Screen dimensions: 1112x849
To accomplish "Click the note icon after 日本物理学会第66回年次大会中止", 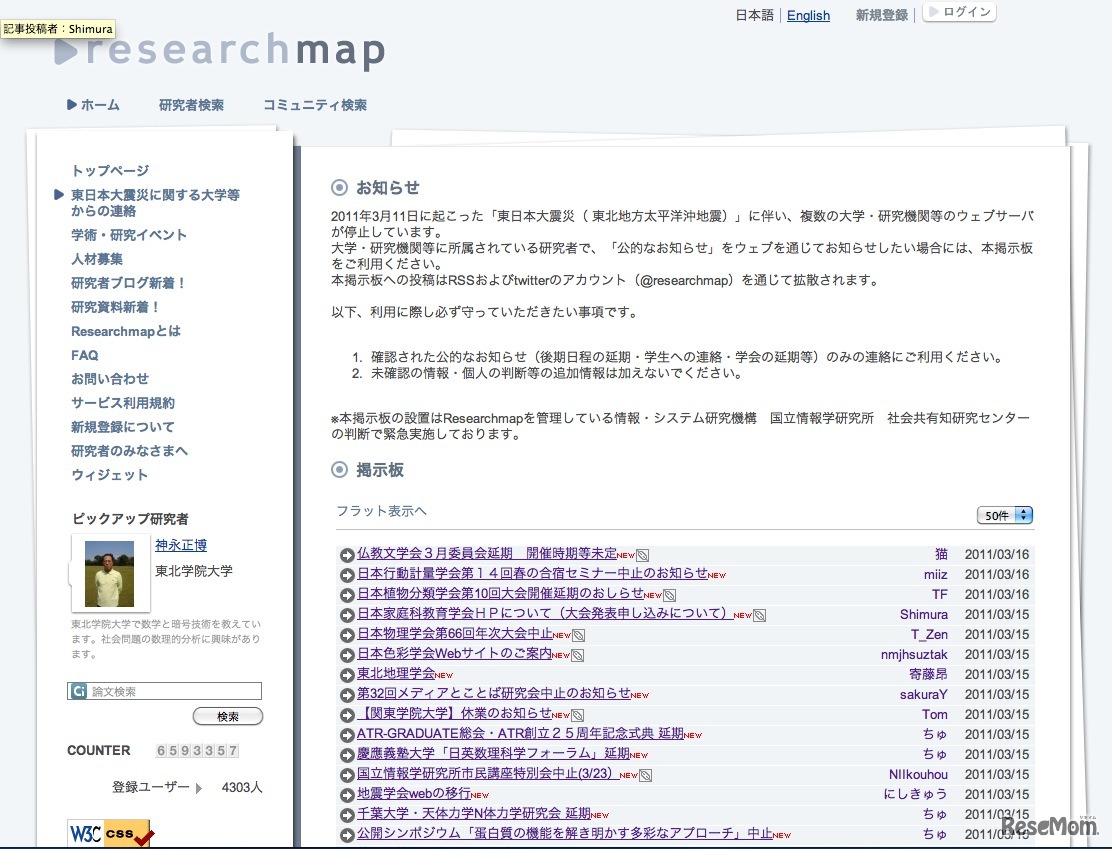I will click(578, 635).
